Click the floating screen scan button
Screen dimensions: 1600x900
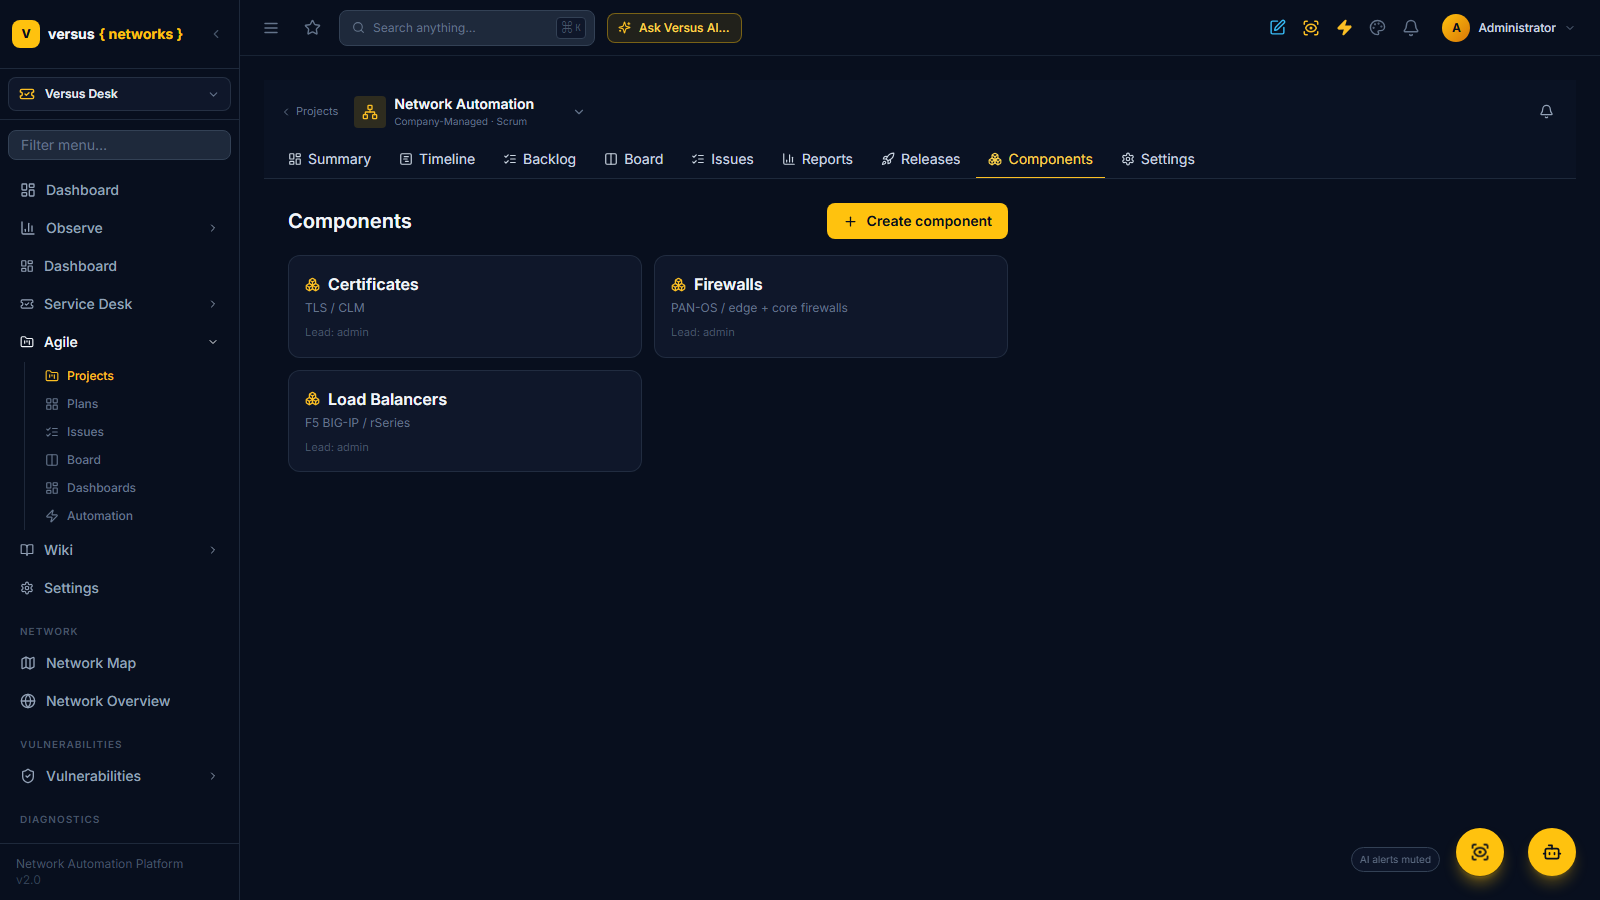[x=1480, y=852]
